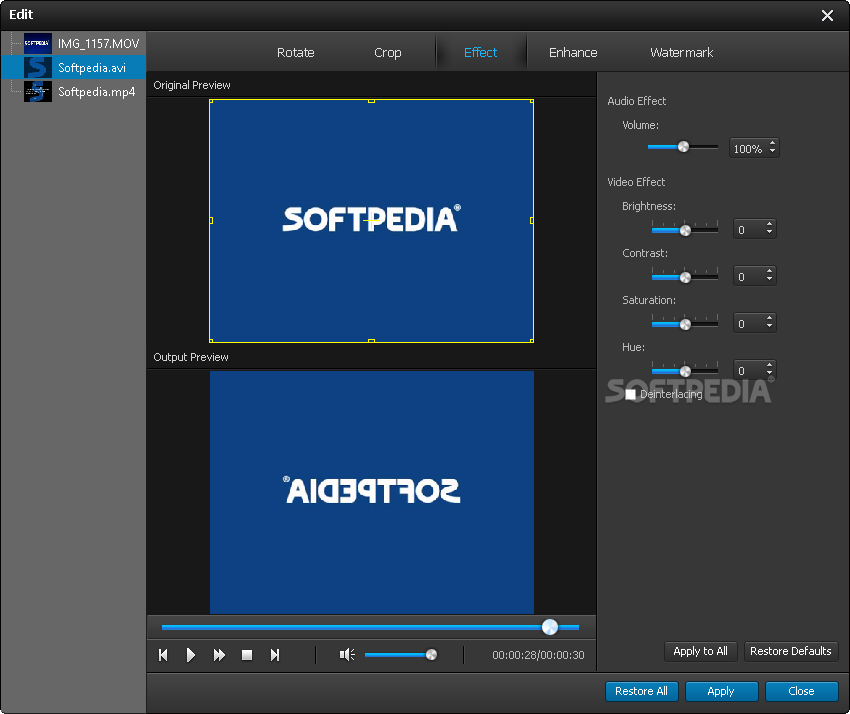Viewport: 850px width, 714px height.
Task: Mute audio with the speaker icon
Action: [347, 655]
